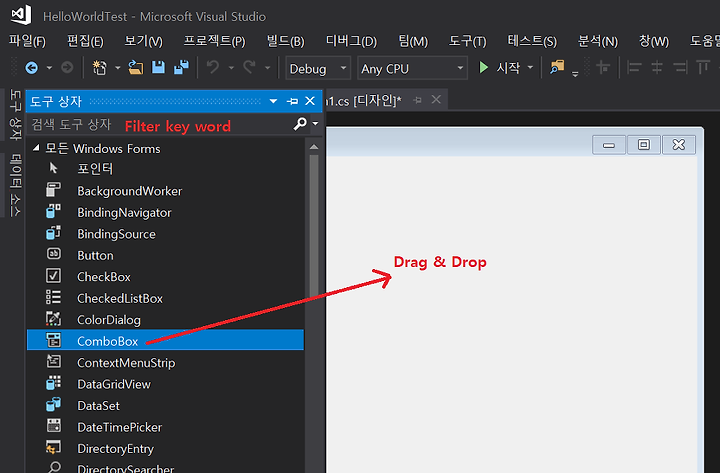Open the toolbox search options dropdown arrow
Image resolution: width=720 pixels, height=473 pixels.
(315, 124)
